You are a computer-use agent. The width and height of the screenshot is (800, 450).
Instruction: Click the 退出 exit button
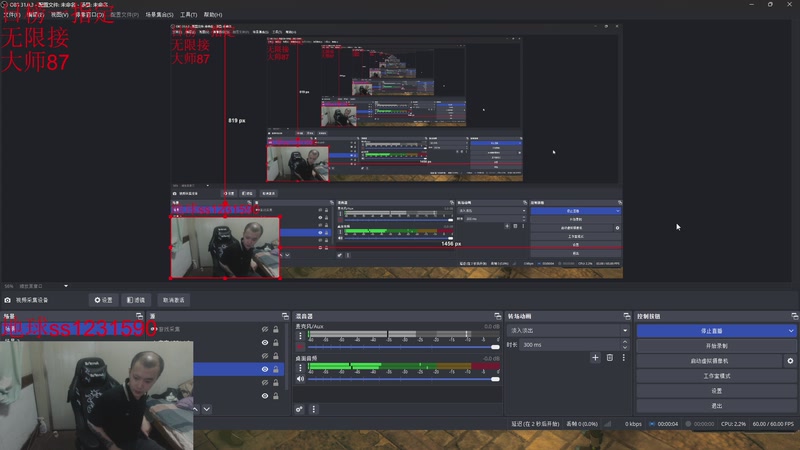716,406
